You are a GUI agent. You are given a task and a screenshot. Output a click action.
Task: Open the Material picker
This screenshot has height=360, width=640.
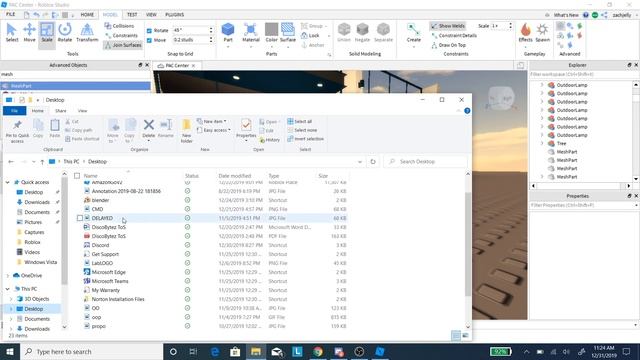(x=251, y=33)
